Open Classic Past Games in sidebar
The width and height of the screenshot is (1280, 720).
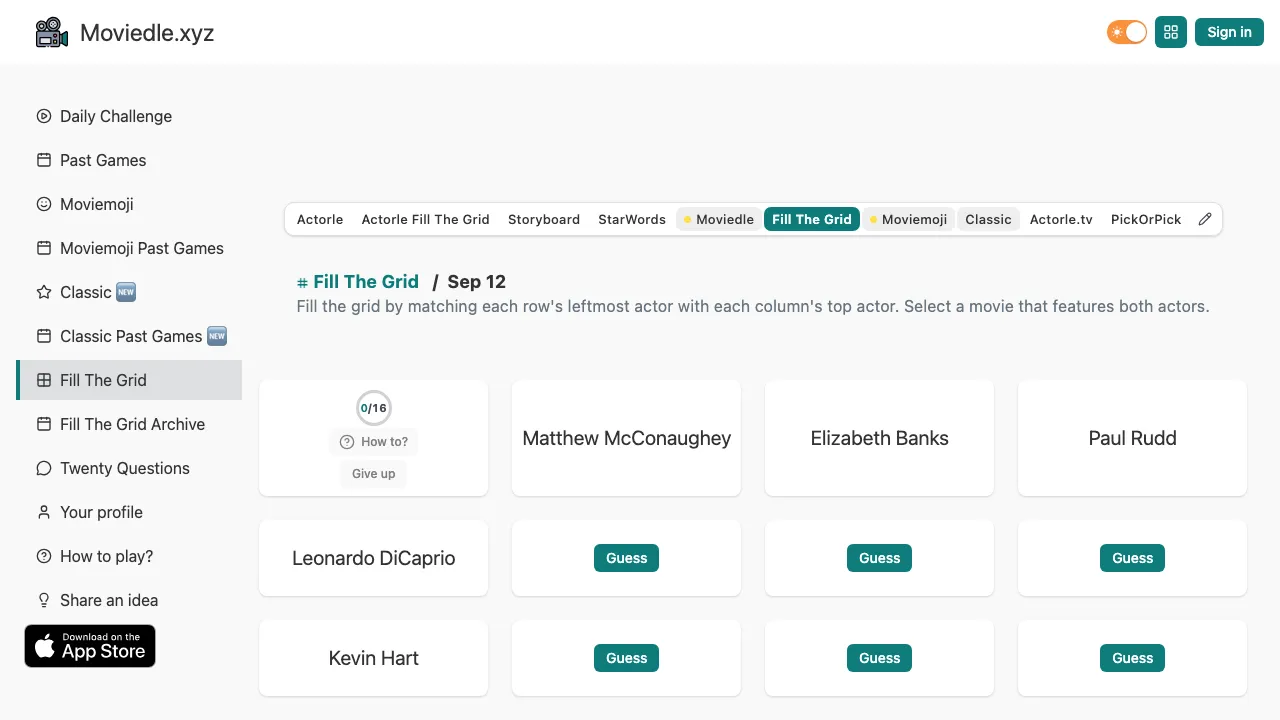(129, 336)
